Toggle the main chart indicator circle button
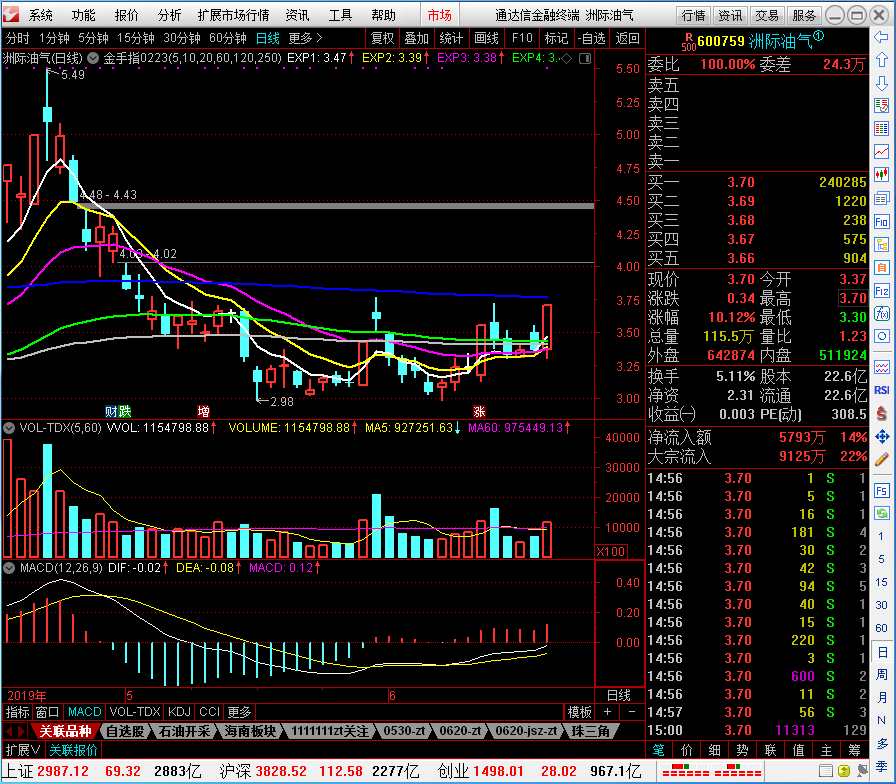This screenshot has height=784, width=896. point(93,58)
